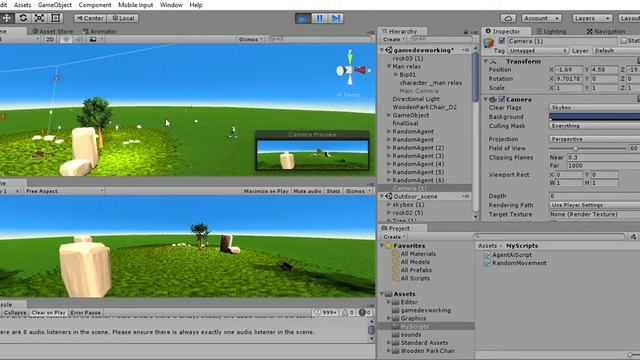The height and width of the screenshot is (360, 640).
Task: Click the Clipping Planes Far input field
Action: pyautogui.click(x=603, y=166)
